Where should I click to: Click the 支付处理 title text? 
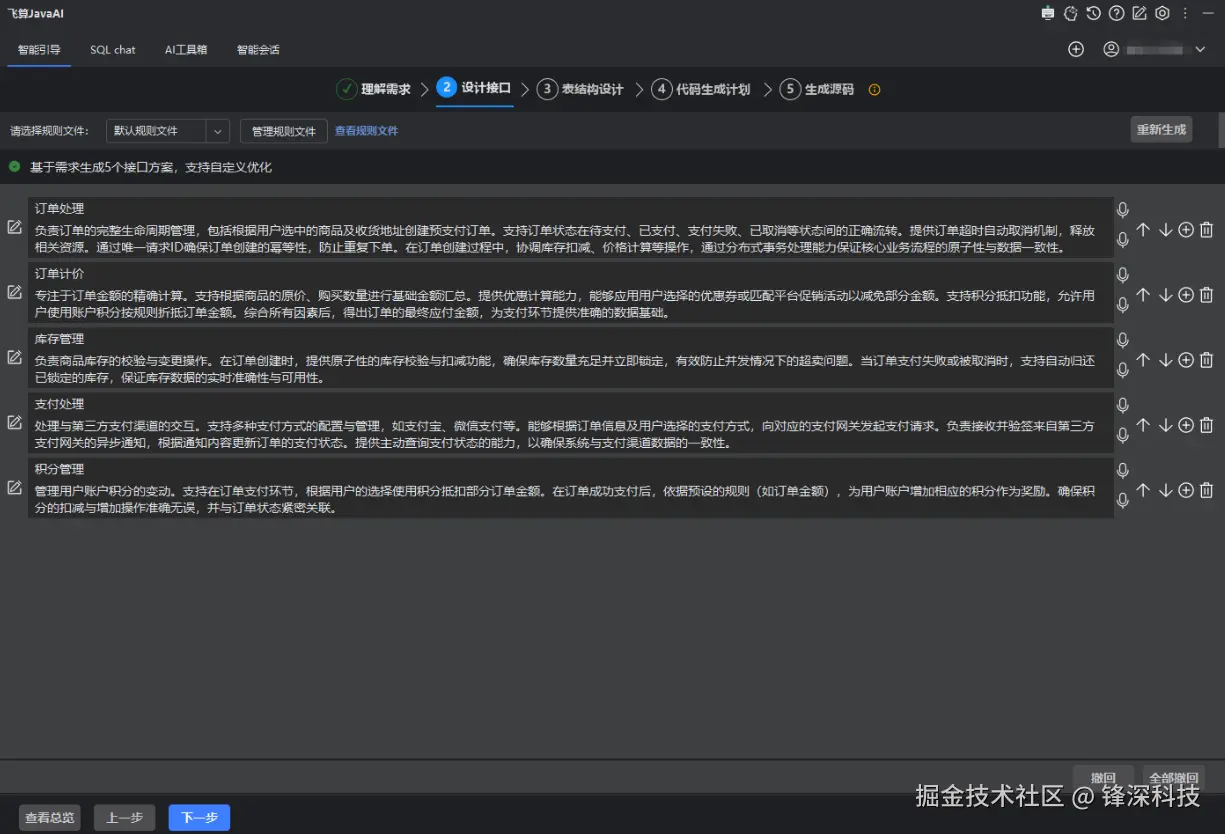click(60, 403)
